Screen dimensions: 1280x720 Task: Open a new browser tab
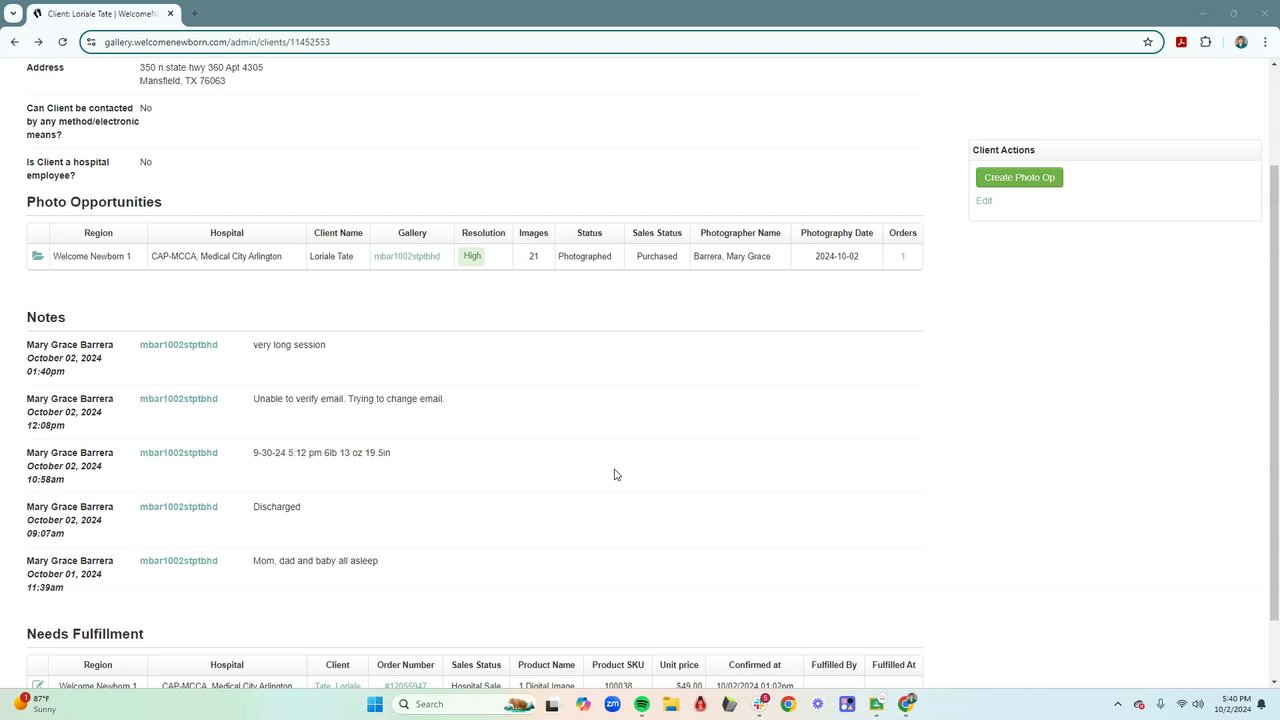(x=194, y=14)
